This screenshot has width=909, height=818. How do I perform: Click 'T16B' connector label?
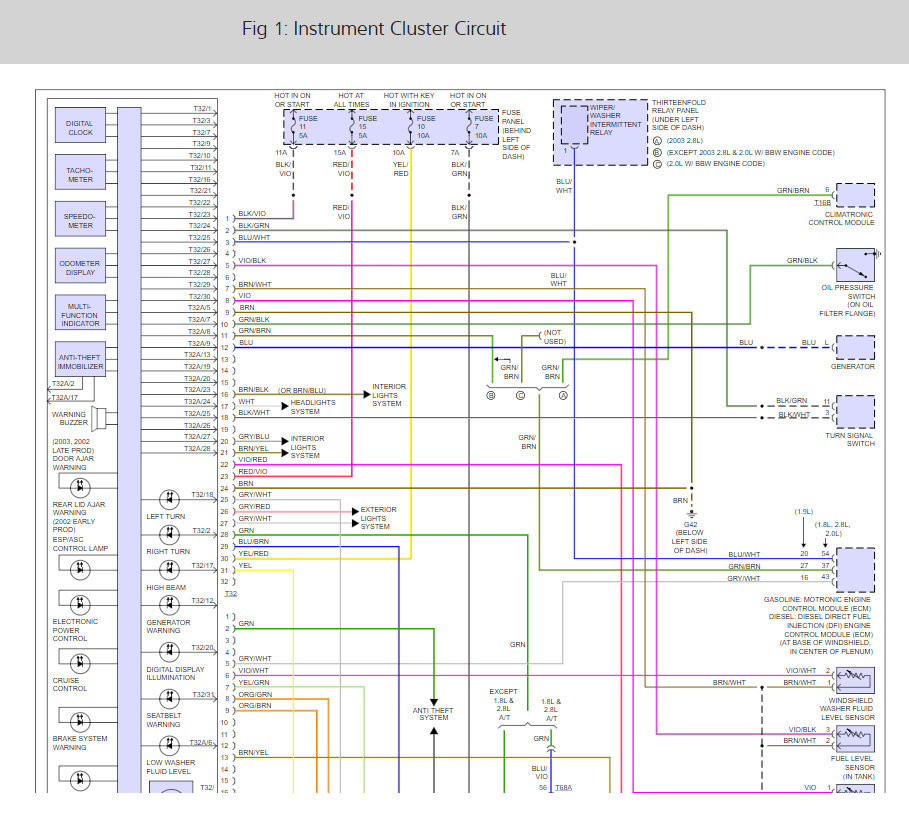(822, 203)
